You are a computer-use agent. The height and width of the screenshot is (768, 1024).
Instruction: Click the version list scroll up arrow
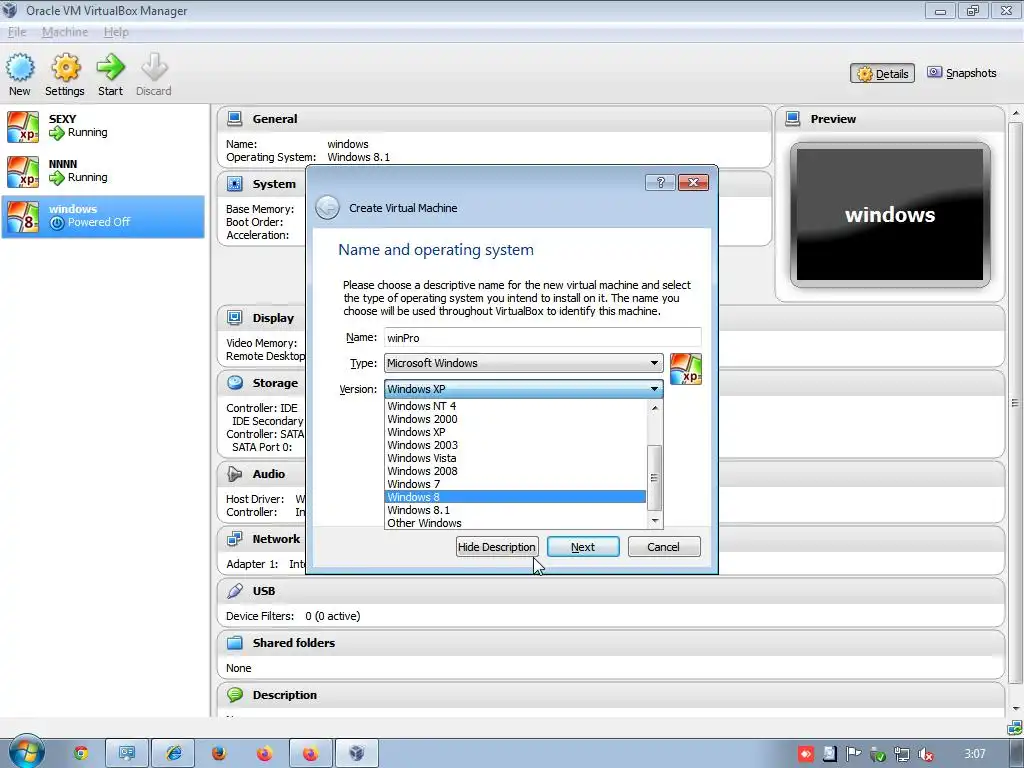[654, 408]
